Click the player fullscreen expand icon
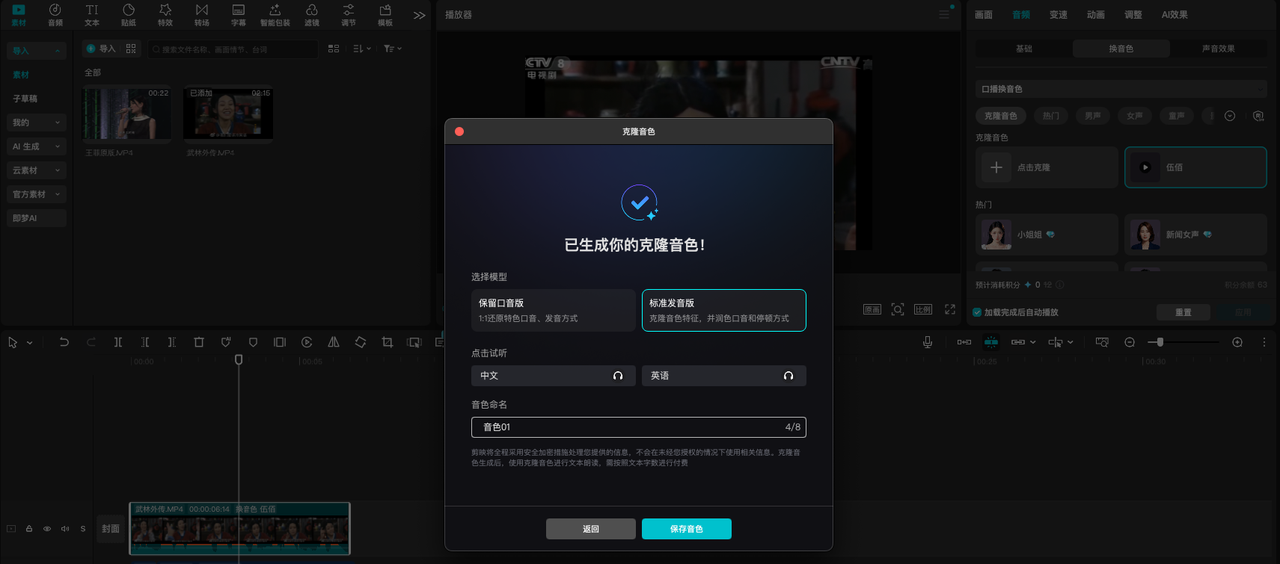The height and width of the screenshot is (564, 1280). coord(950,309)
